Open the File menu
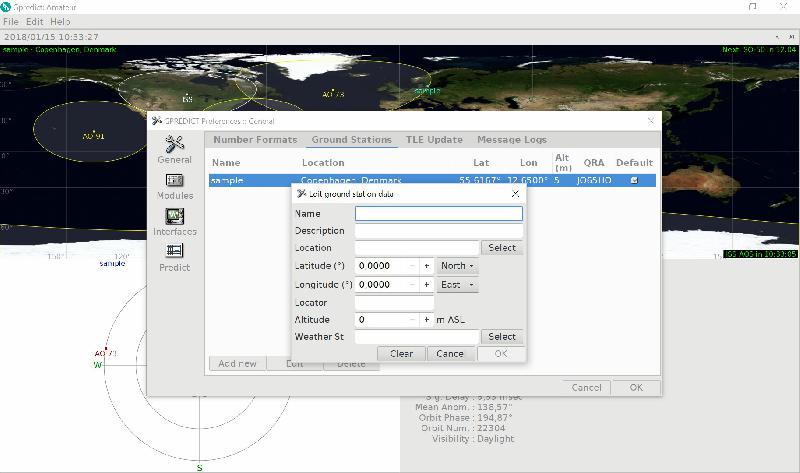This screenshot has height=473, width=800. point(11,22)
